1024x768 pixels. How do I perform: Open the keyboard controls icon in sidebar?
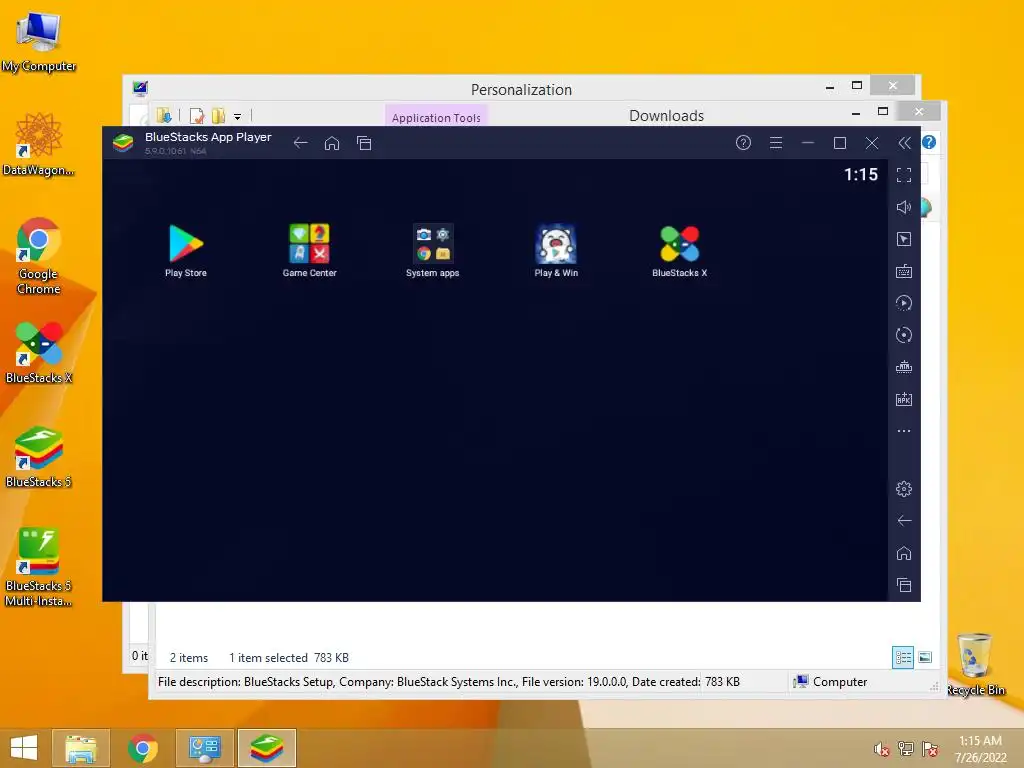pos(904,271)
